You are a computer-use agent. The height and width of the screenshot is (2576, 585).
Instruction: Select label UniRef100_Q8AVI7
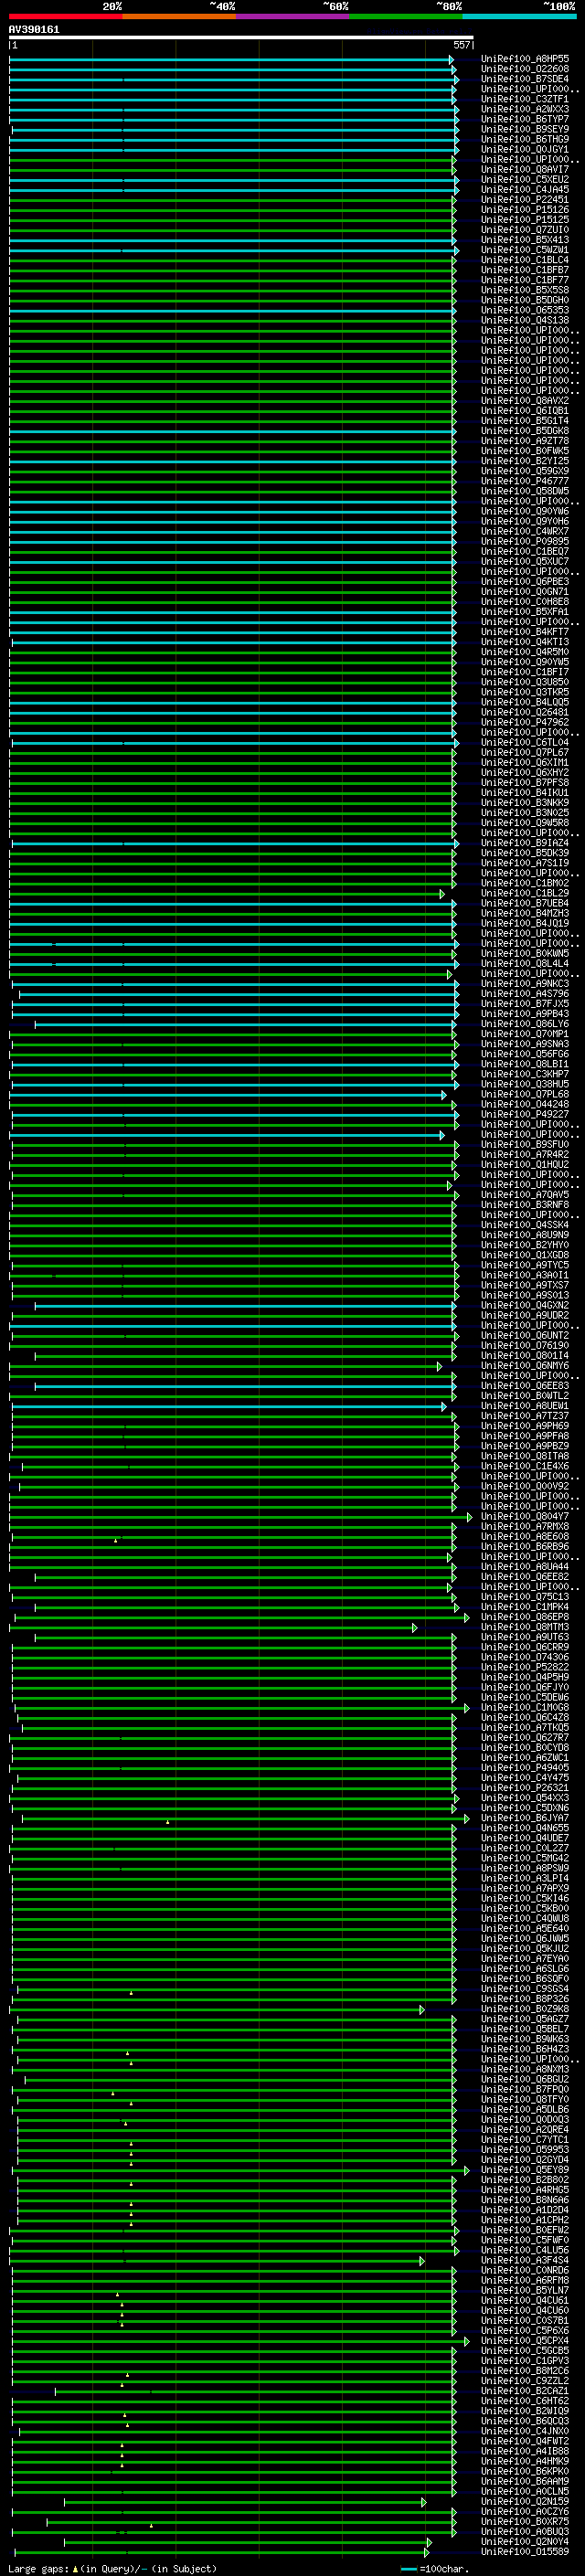tap(525, 169)
